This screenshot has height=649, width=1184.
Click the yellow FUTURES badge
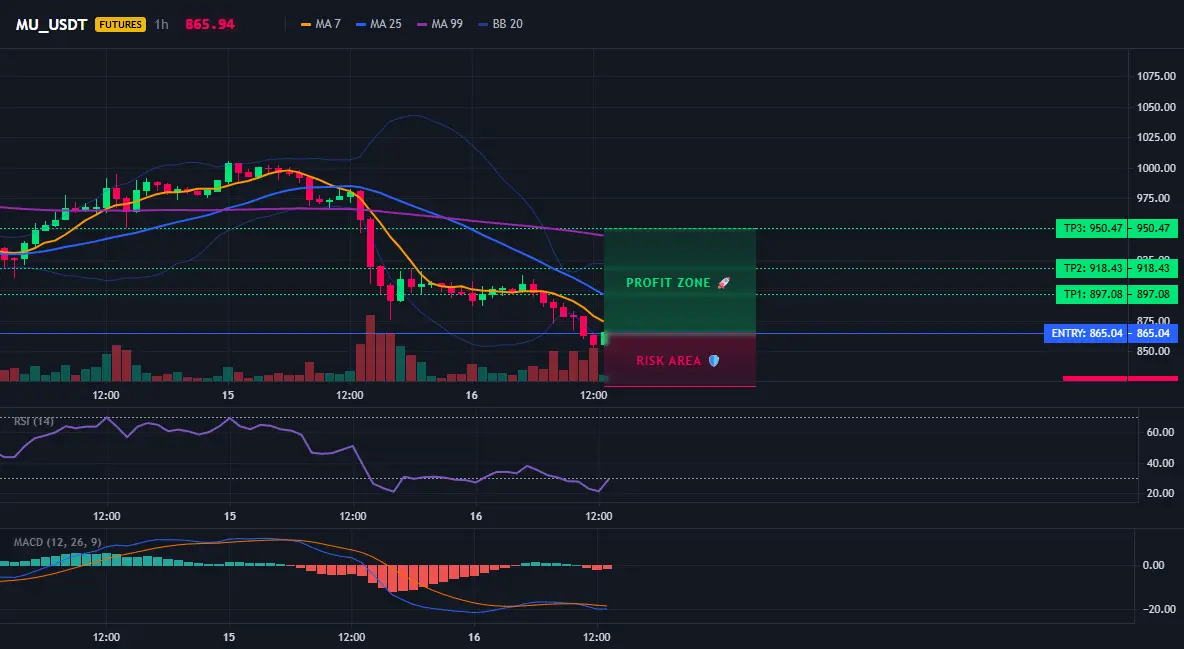[x=120, y=24]
